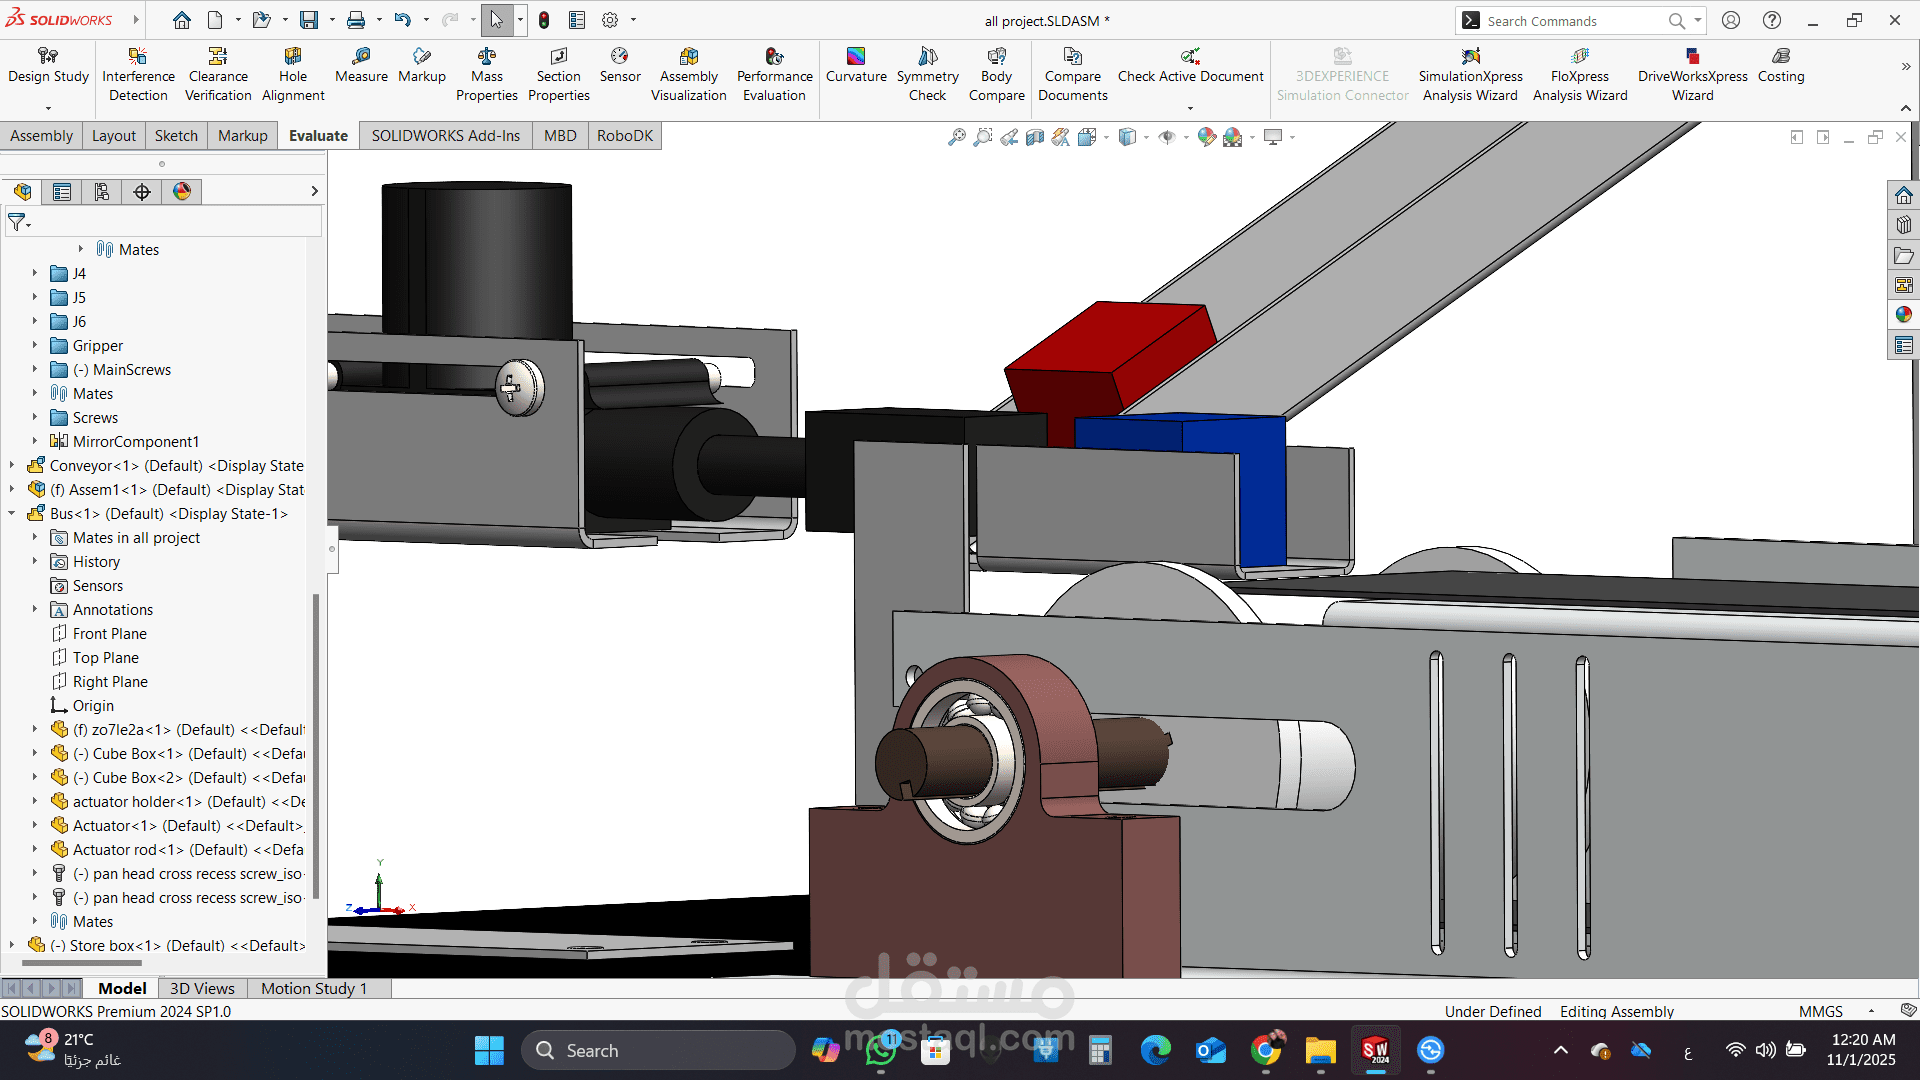The image size is (1920, 1080).
Task: Open Body Compare tool
Action: point(996,75)
